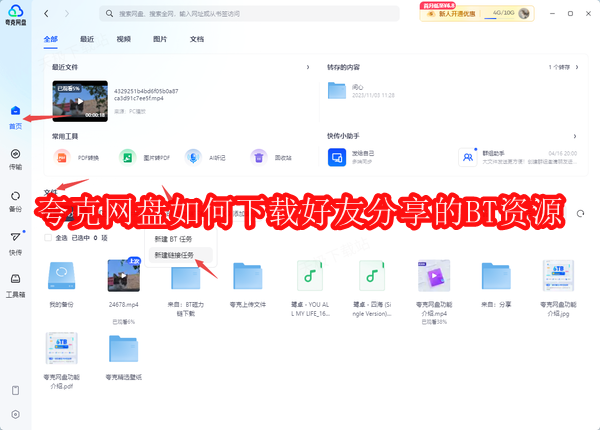Open the 快传 quick transfer sidebar icon
This screenshot has height=430, width=600.
[15, 237]
